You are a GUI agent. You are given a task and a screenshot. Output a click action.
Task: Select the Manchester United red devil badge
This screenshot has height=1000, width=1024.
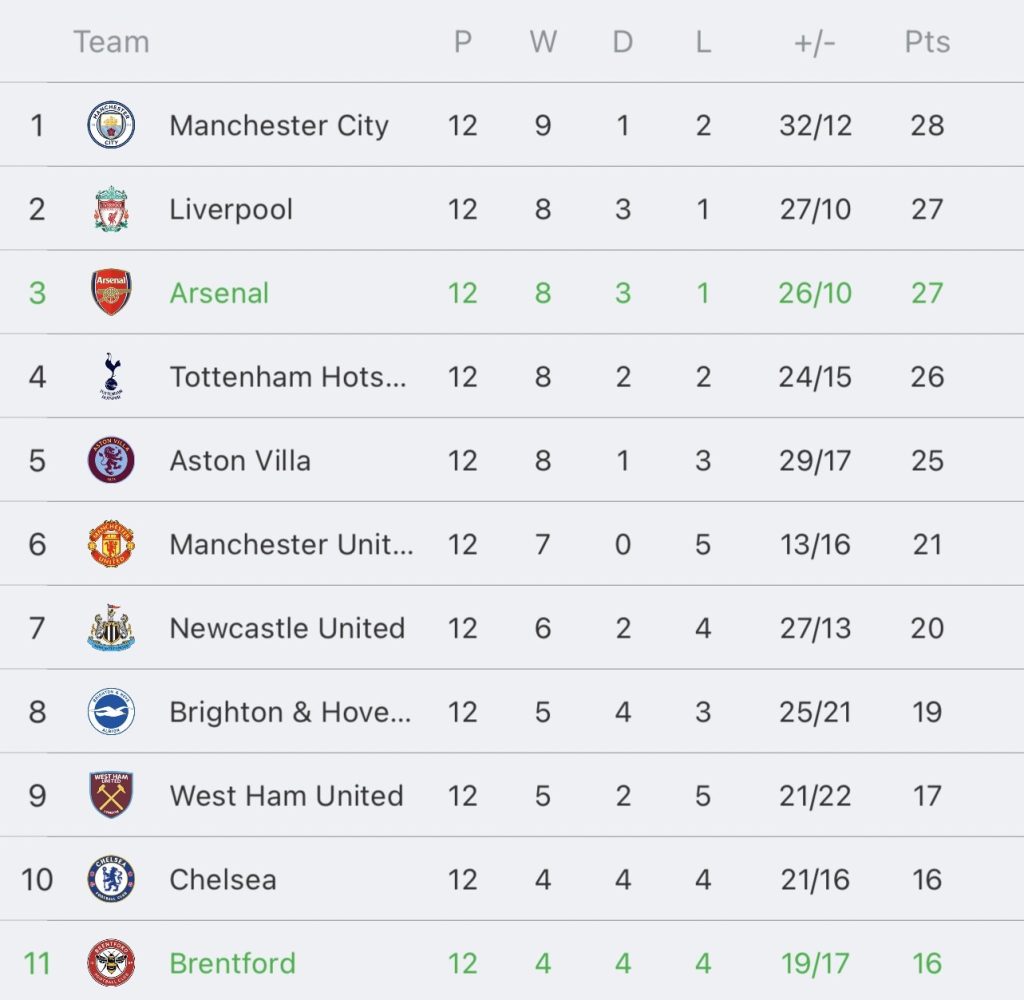point(111,543)
